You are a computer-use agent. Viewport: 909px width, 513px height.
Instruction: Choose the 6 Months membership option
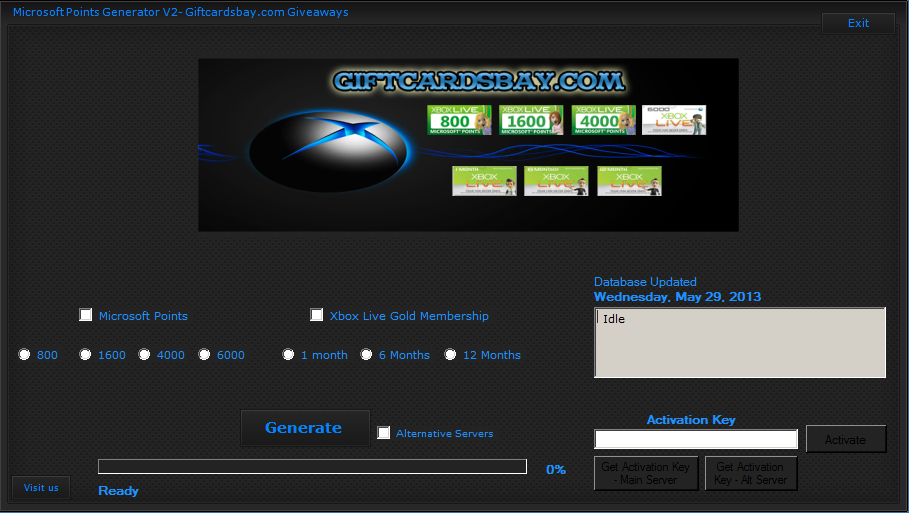pos(366,354)
